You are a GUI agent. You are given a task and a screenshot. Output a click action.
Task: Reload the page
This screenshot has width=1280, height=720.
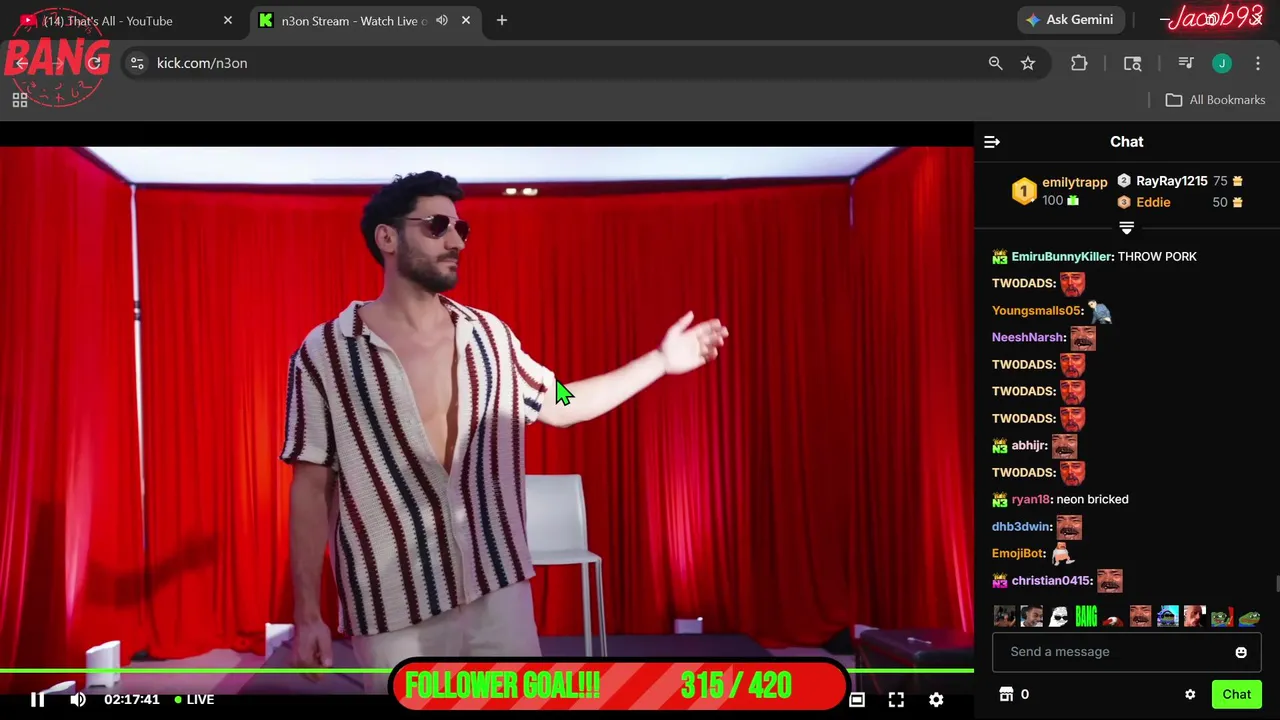tap(94, 63)
